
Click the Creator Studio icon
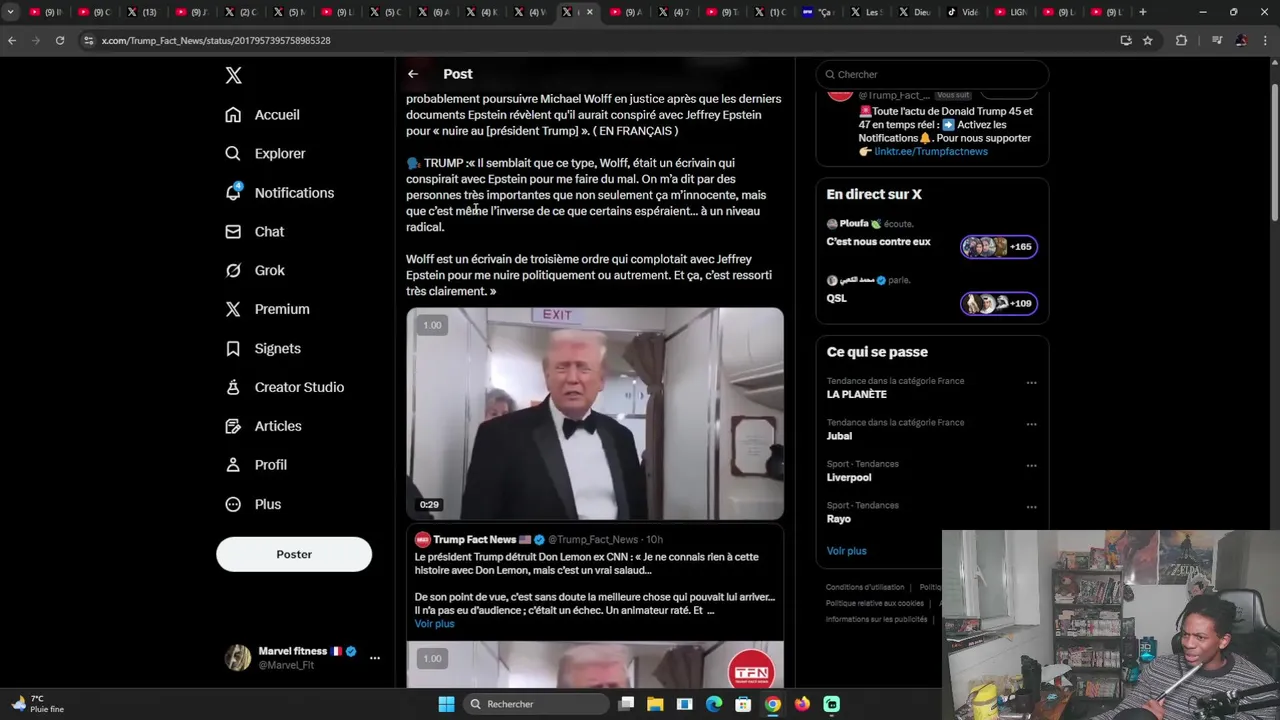233,387
